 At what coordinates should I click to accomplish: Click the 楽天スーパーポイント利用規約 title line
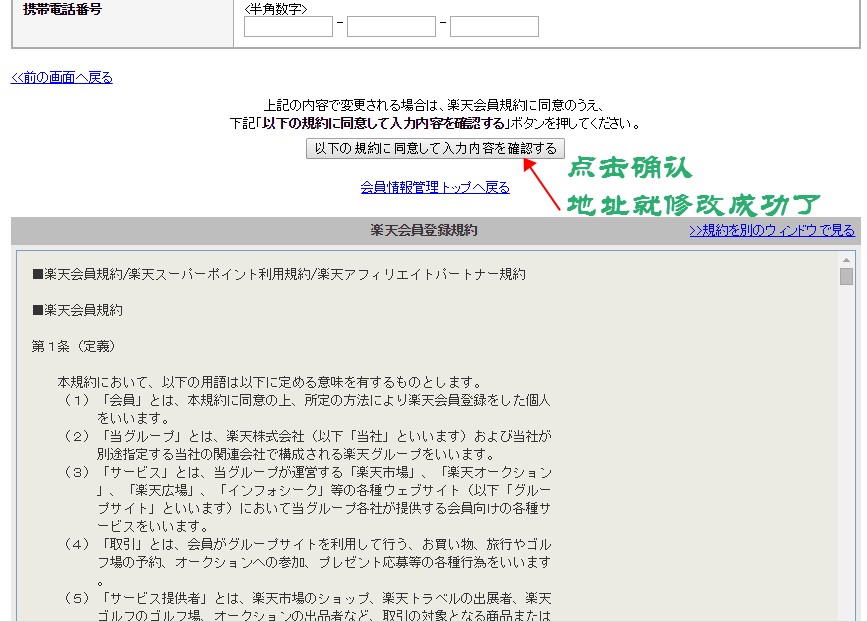point(279,274)
